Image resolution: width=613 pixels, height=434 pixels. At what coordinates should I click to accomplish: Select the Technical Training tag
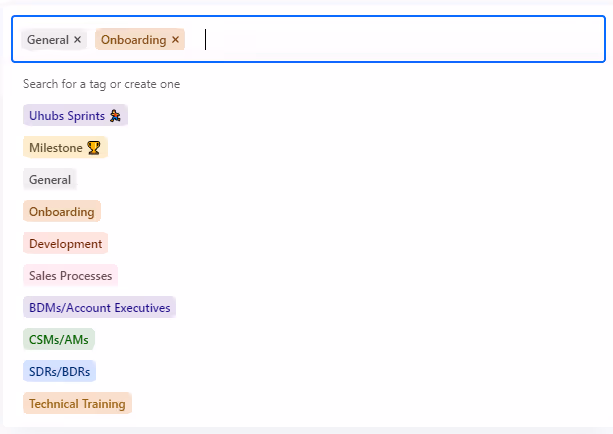77,404
